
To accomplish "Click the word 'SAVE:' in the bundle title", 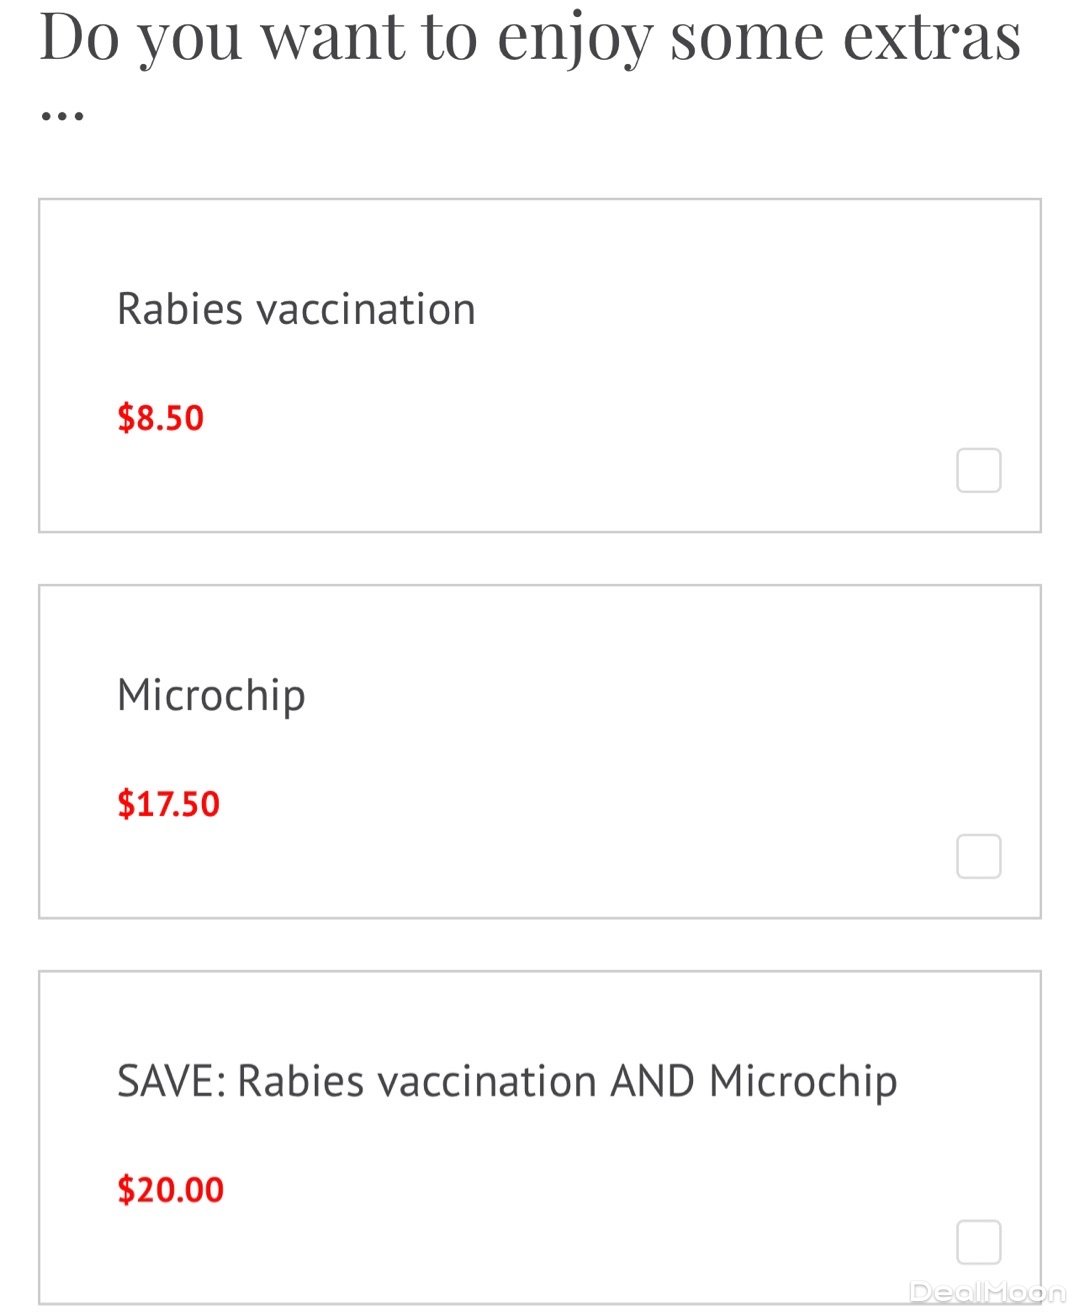I will click(x=171, y=1081).
